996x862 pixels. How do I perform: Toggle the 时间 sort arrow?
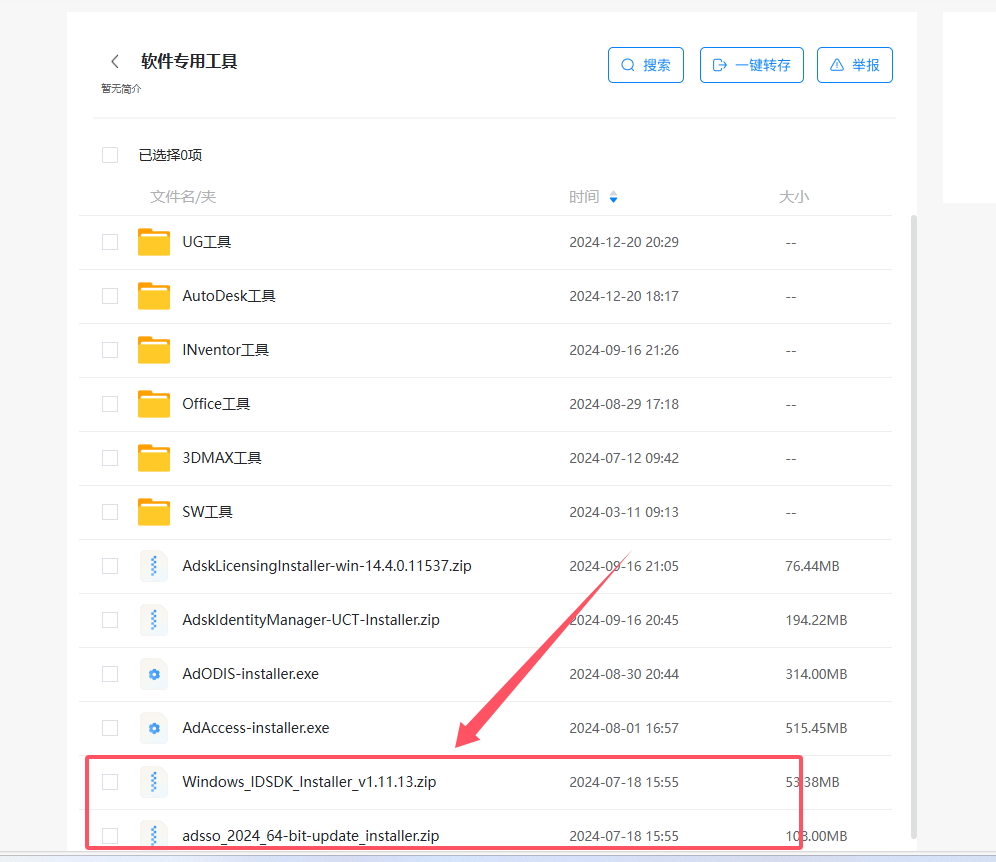613,198
